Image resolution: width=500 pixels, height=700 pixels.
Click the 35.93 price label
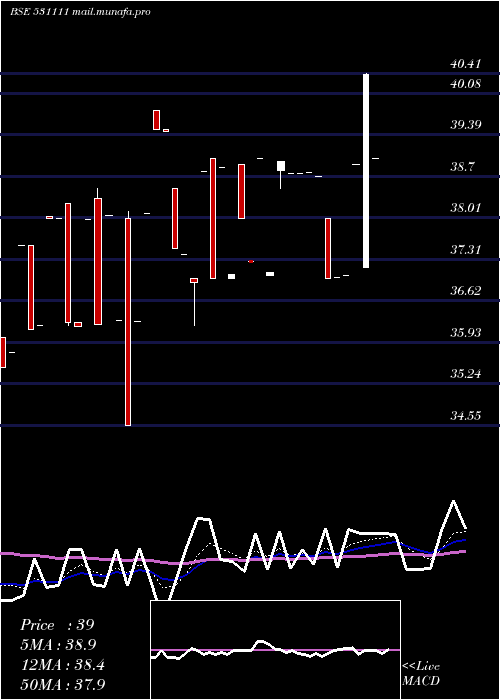pos(466,333)
